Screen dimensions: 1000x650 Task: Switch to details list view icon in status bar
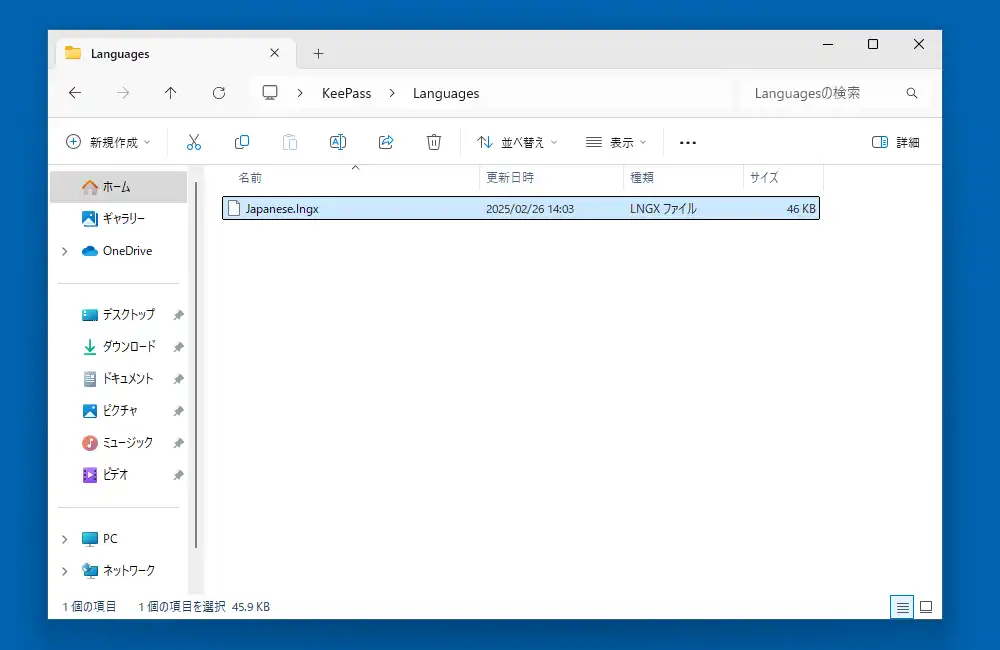[x=902, y=607]
